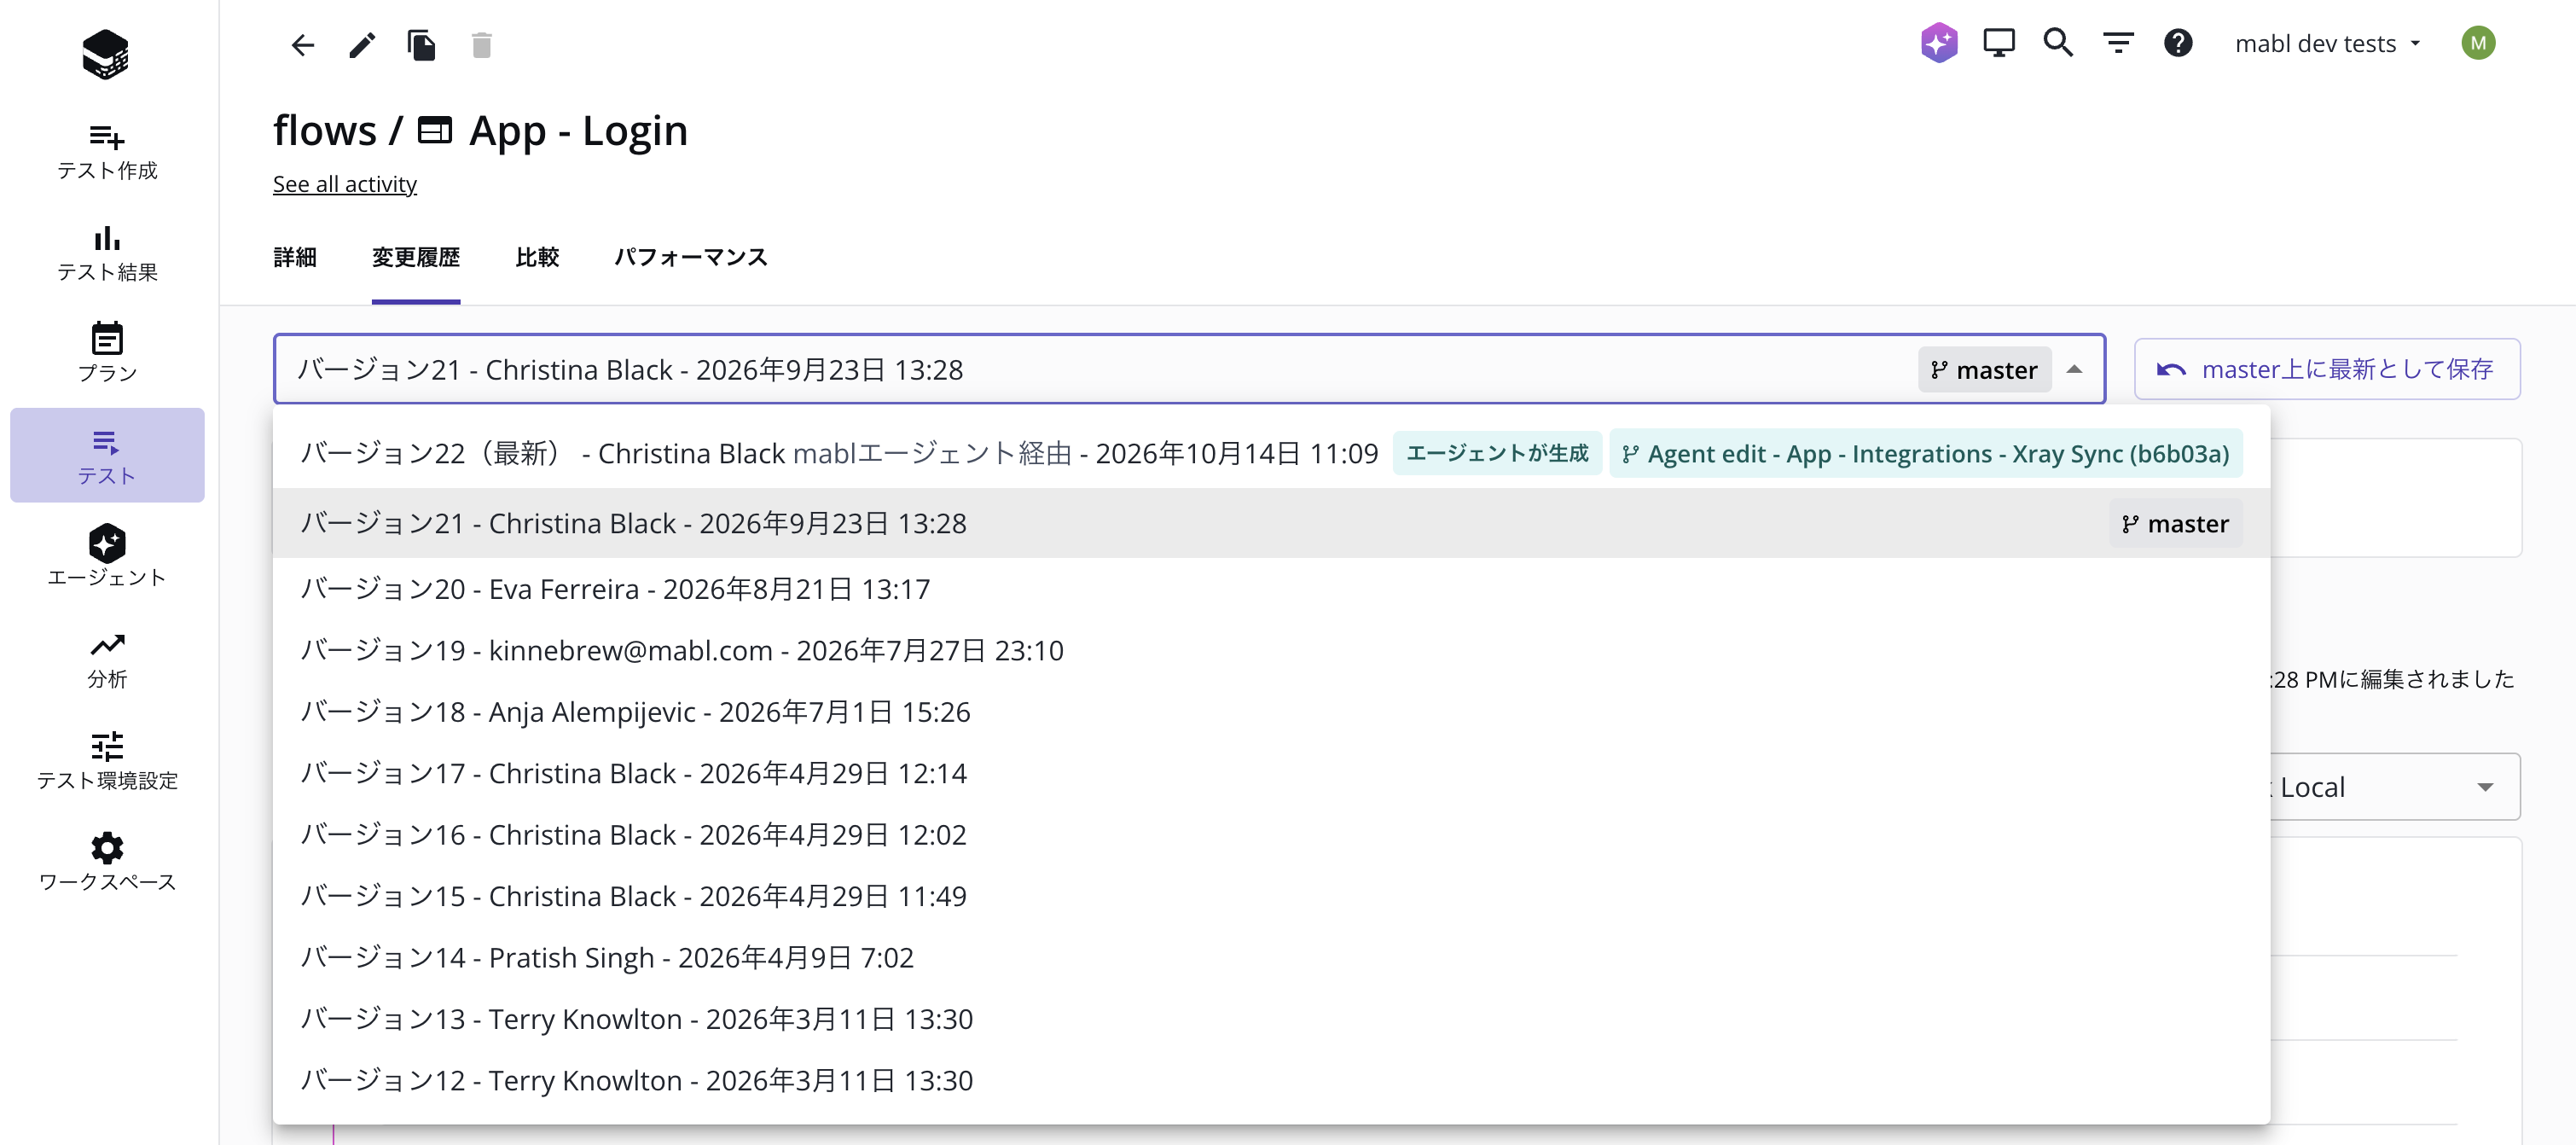Image resolution: width=2576 pixels, height=1145 pixels.
Task: Click master上に最新として保存 button
Action: pyautogui.click(x=2327, y=369)
